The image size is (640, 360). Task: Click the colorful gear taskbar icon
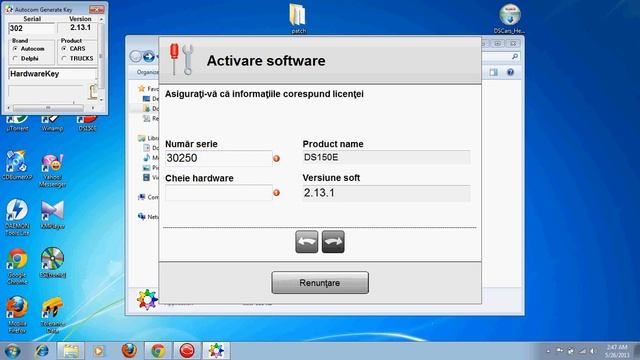tap(216, 351)
